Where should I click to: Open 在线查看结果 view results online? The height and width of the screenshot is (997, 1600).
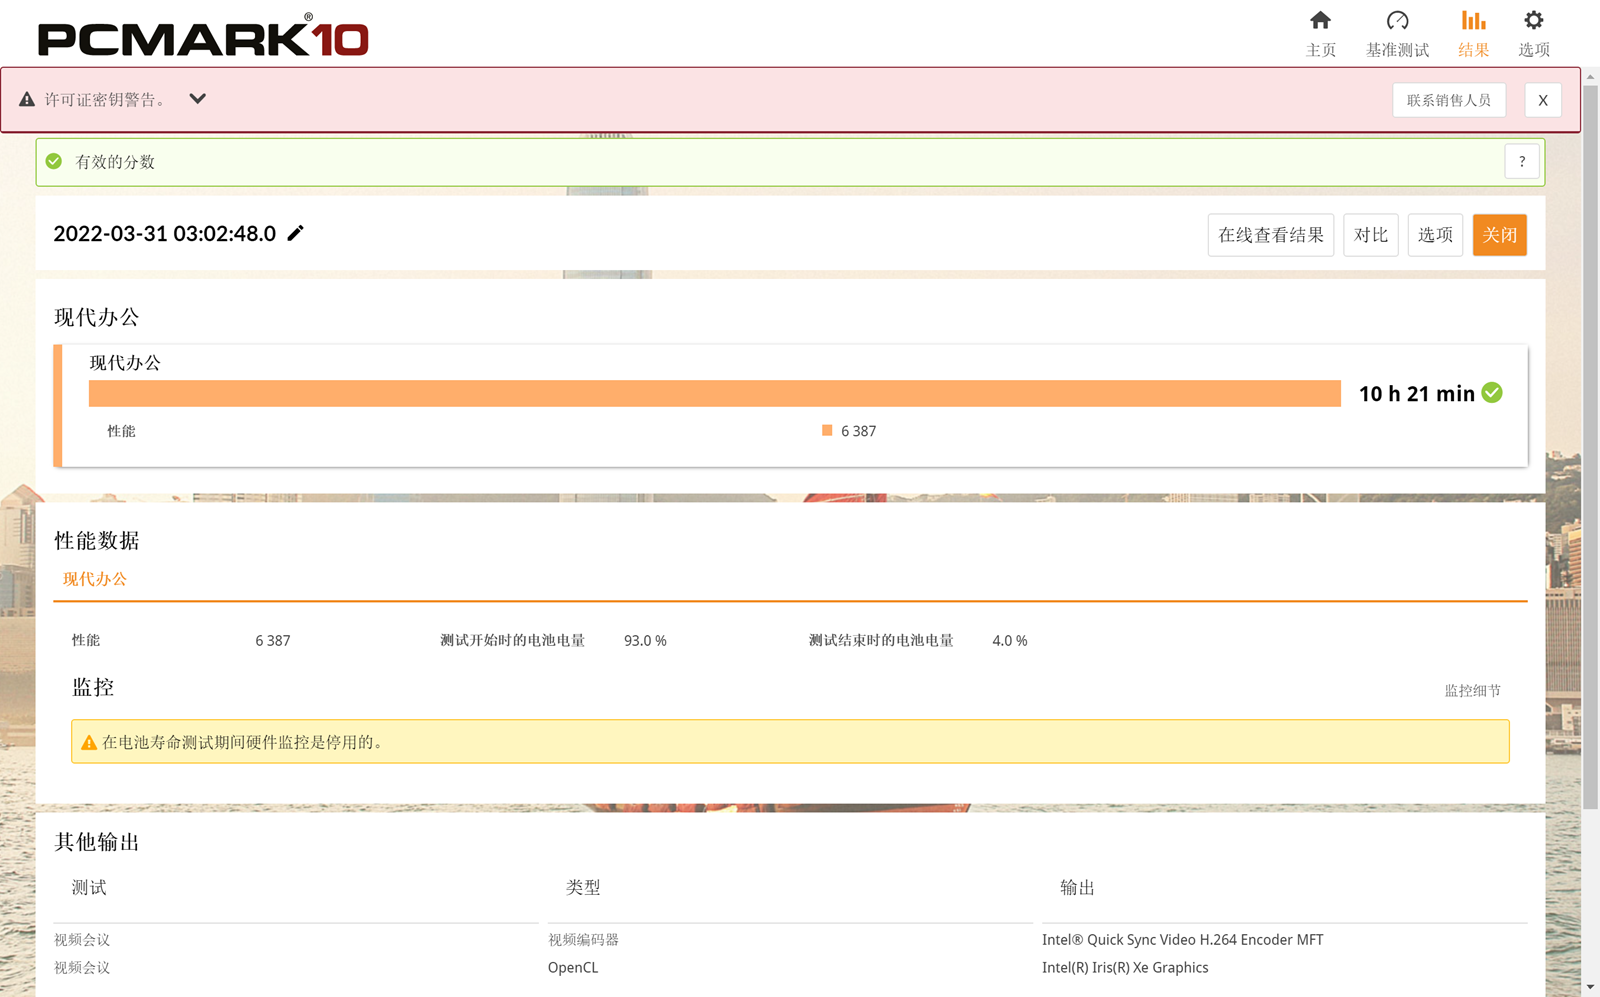[x=1270, y=235]
